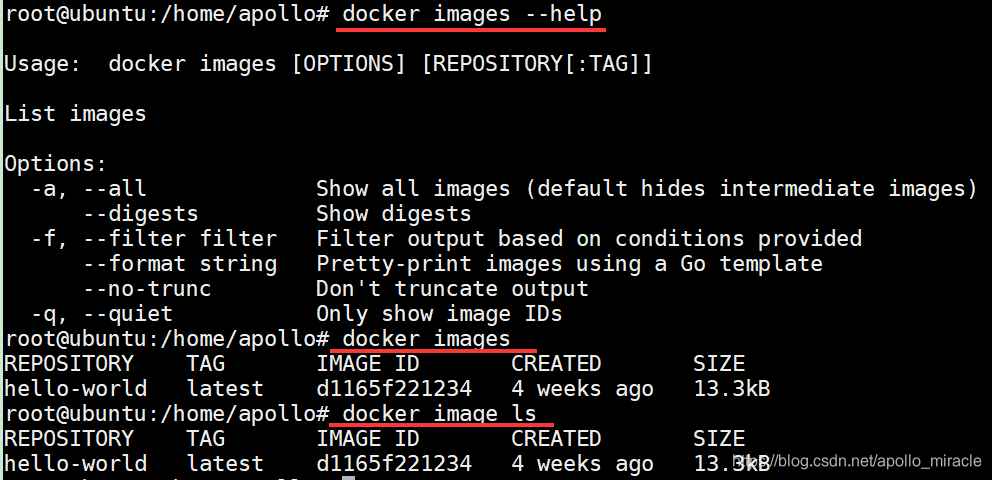
Task: Click 'Pretty-print images using a Go template'
Action: pos(569,264)
